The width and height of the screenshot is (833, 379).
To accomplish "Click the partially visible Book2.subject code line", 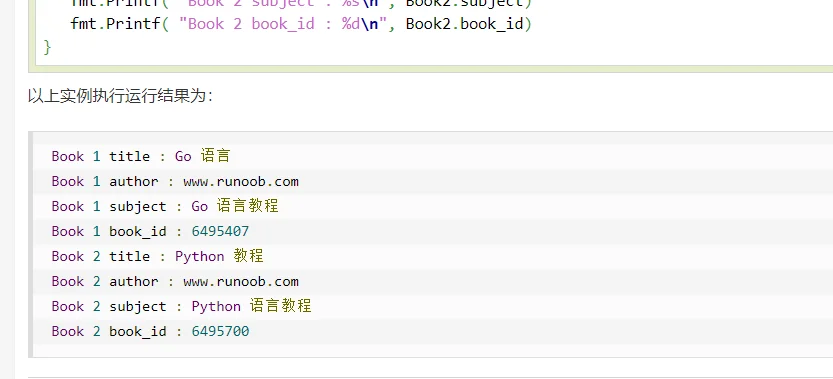I will tap(301, 3).
